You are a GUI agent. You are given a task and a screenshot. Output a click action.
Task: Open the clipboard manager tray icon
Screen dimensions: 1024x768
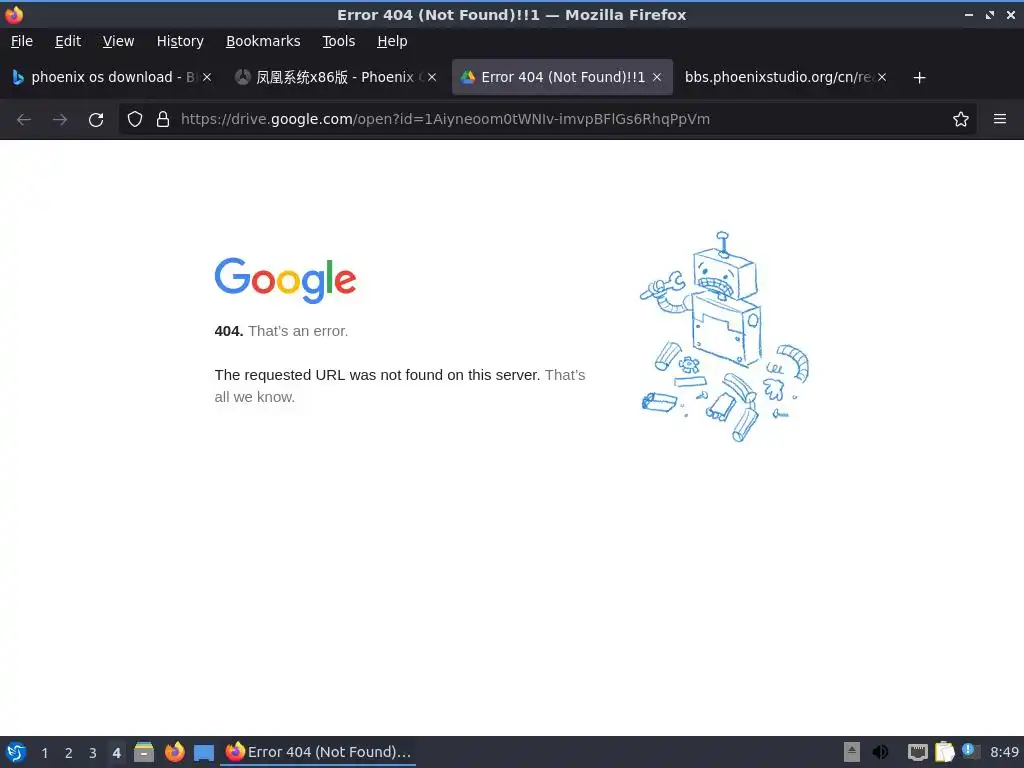coord(945,752)
